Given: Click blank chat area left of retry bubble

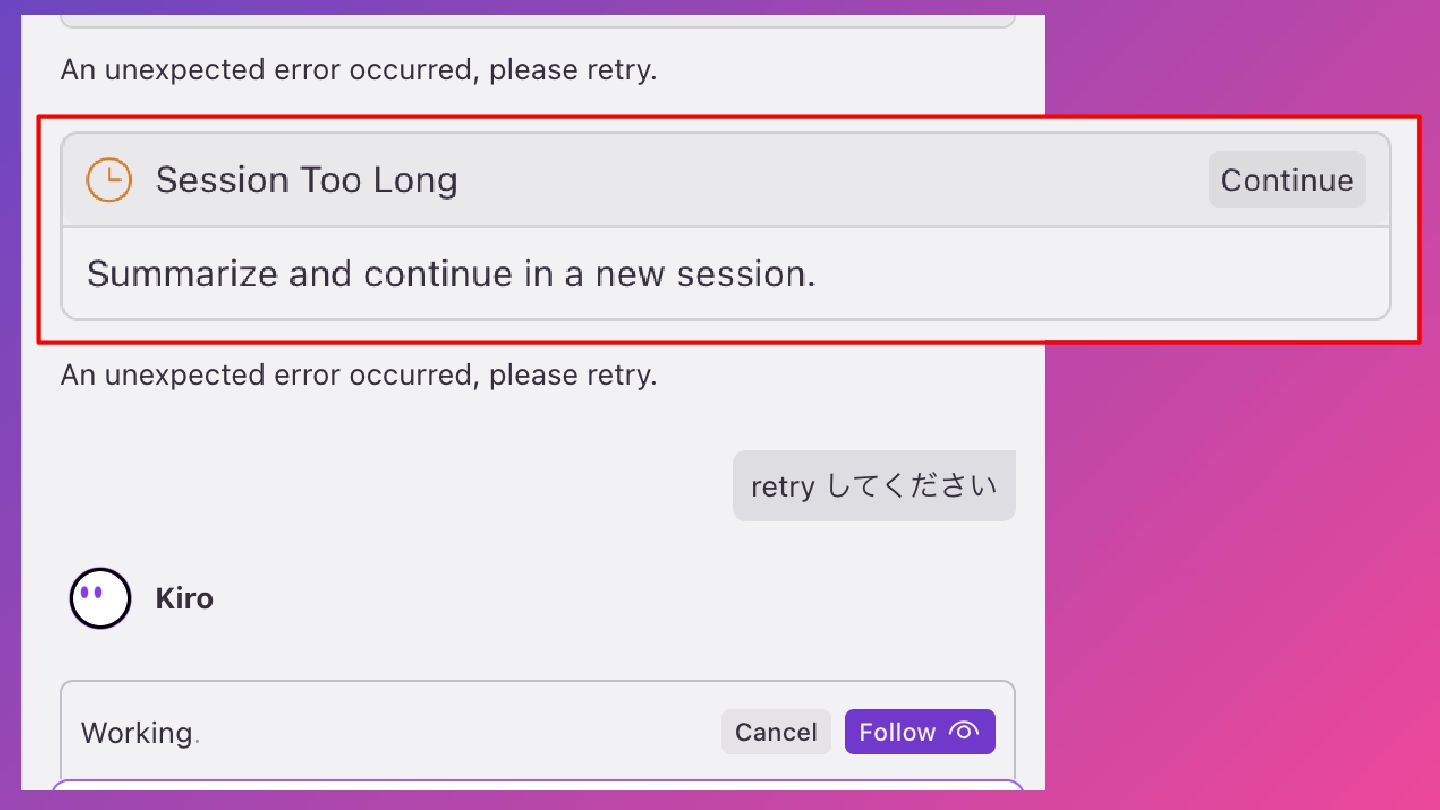Looking at the screenshot, I should pos(390,486).
